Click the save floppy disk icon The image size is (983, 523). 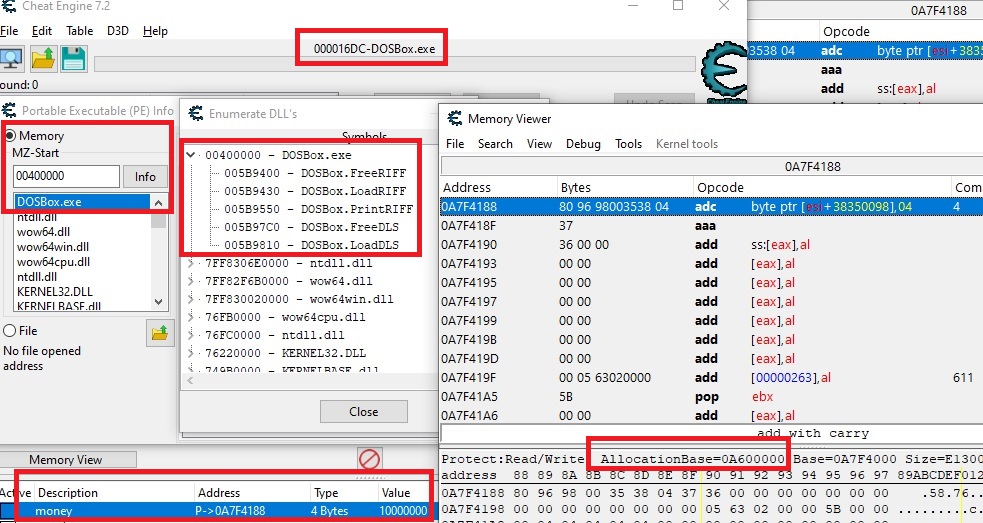click(72, 59)
